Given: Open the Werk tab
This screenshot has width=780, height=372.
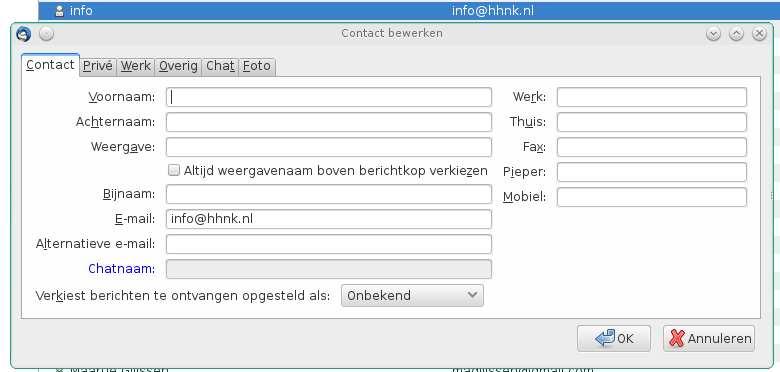Looking at the screenshot, I should [x=135, y=66].
